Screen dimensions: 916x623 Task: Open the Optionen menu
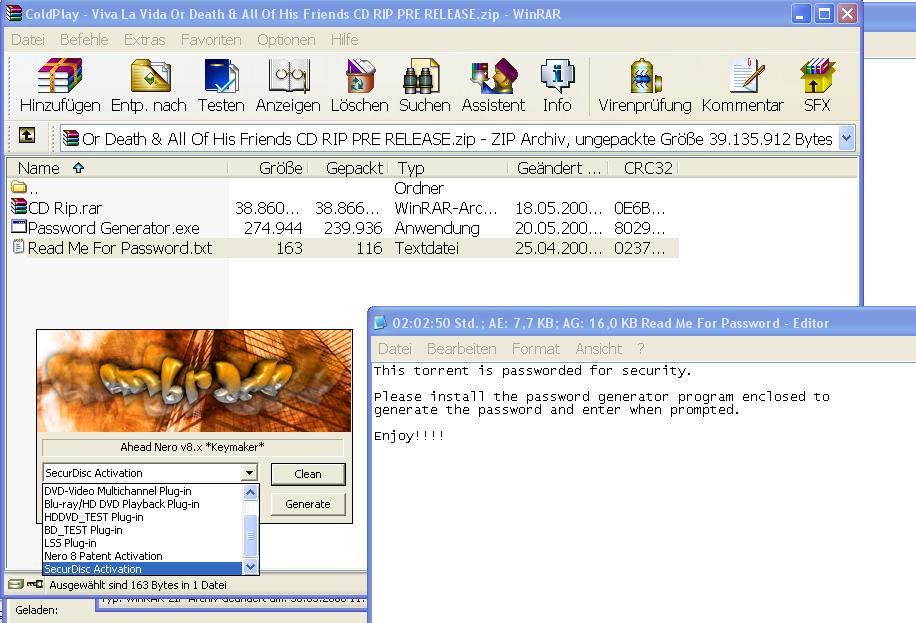(x=286, y=40)
